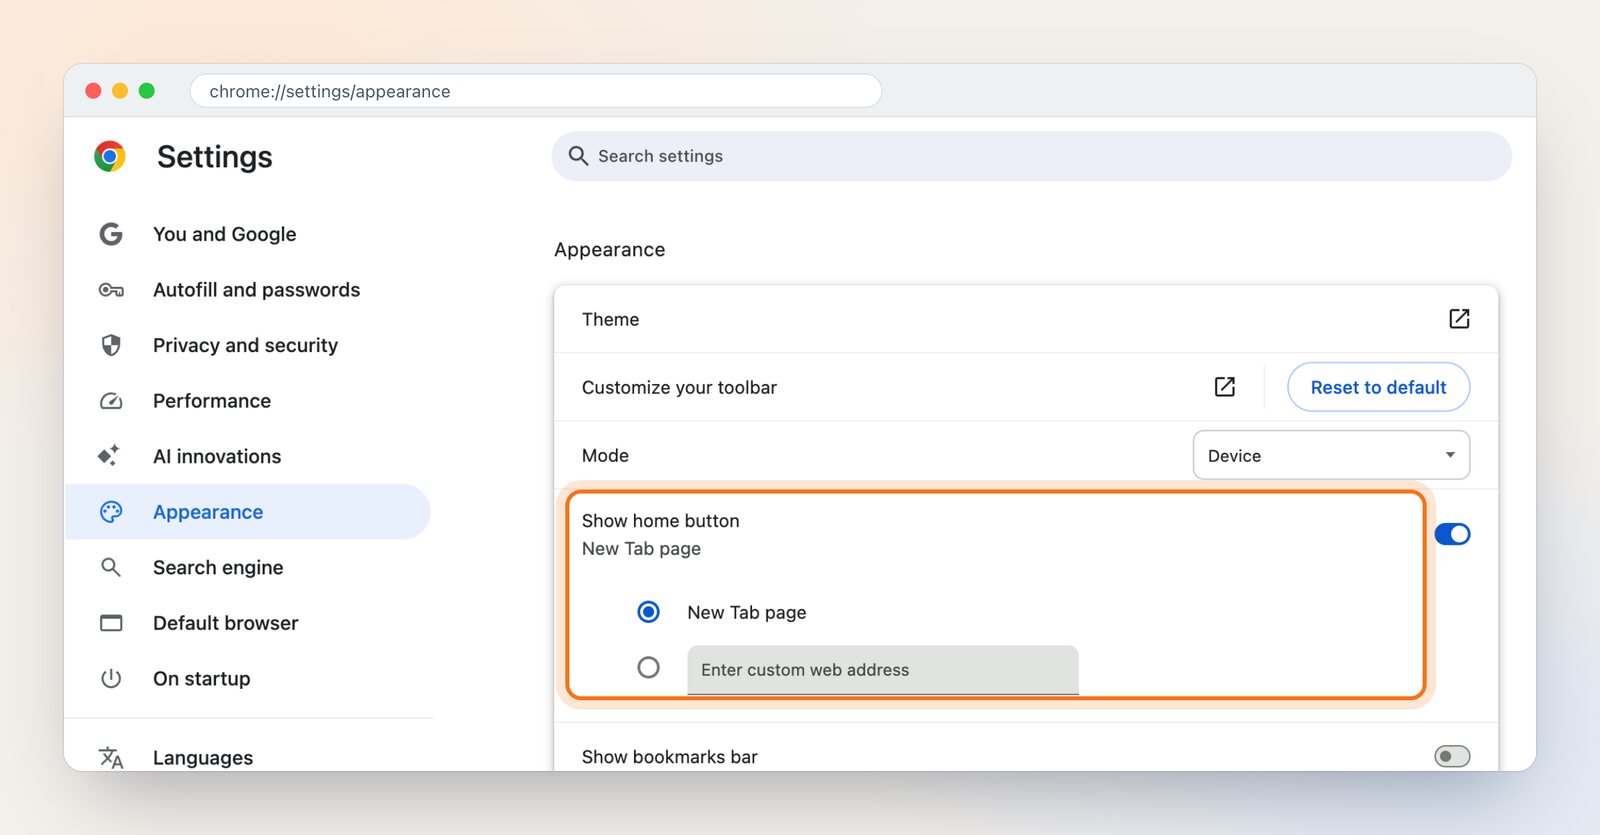The height and width of the screenshot is (835, 1600).
Task: Click the New Tab page radio label
Action: [747, 612]
